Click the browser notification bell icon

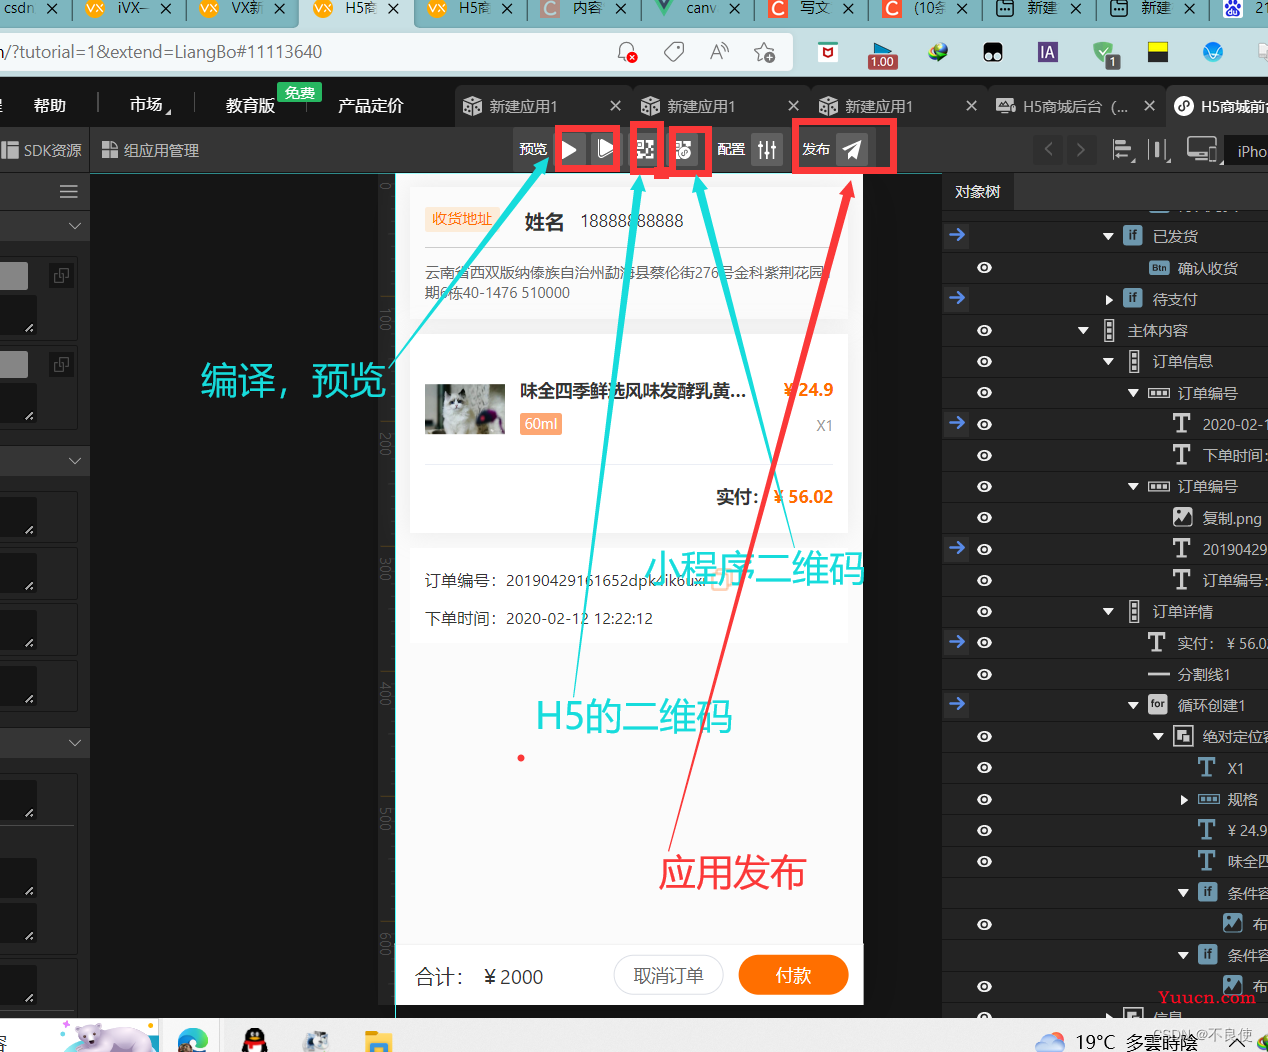click(x=627, y=52)
